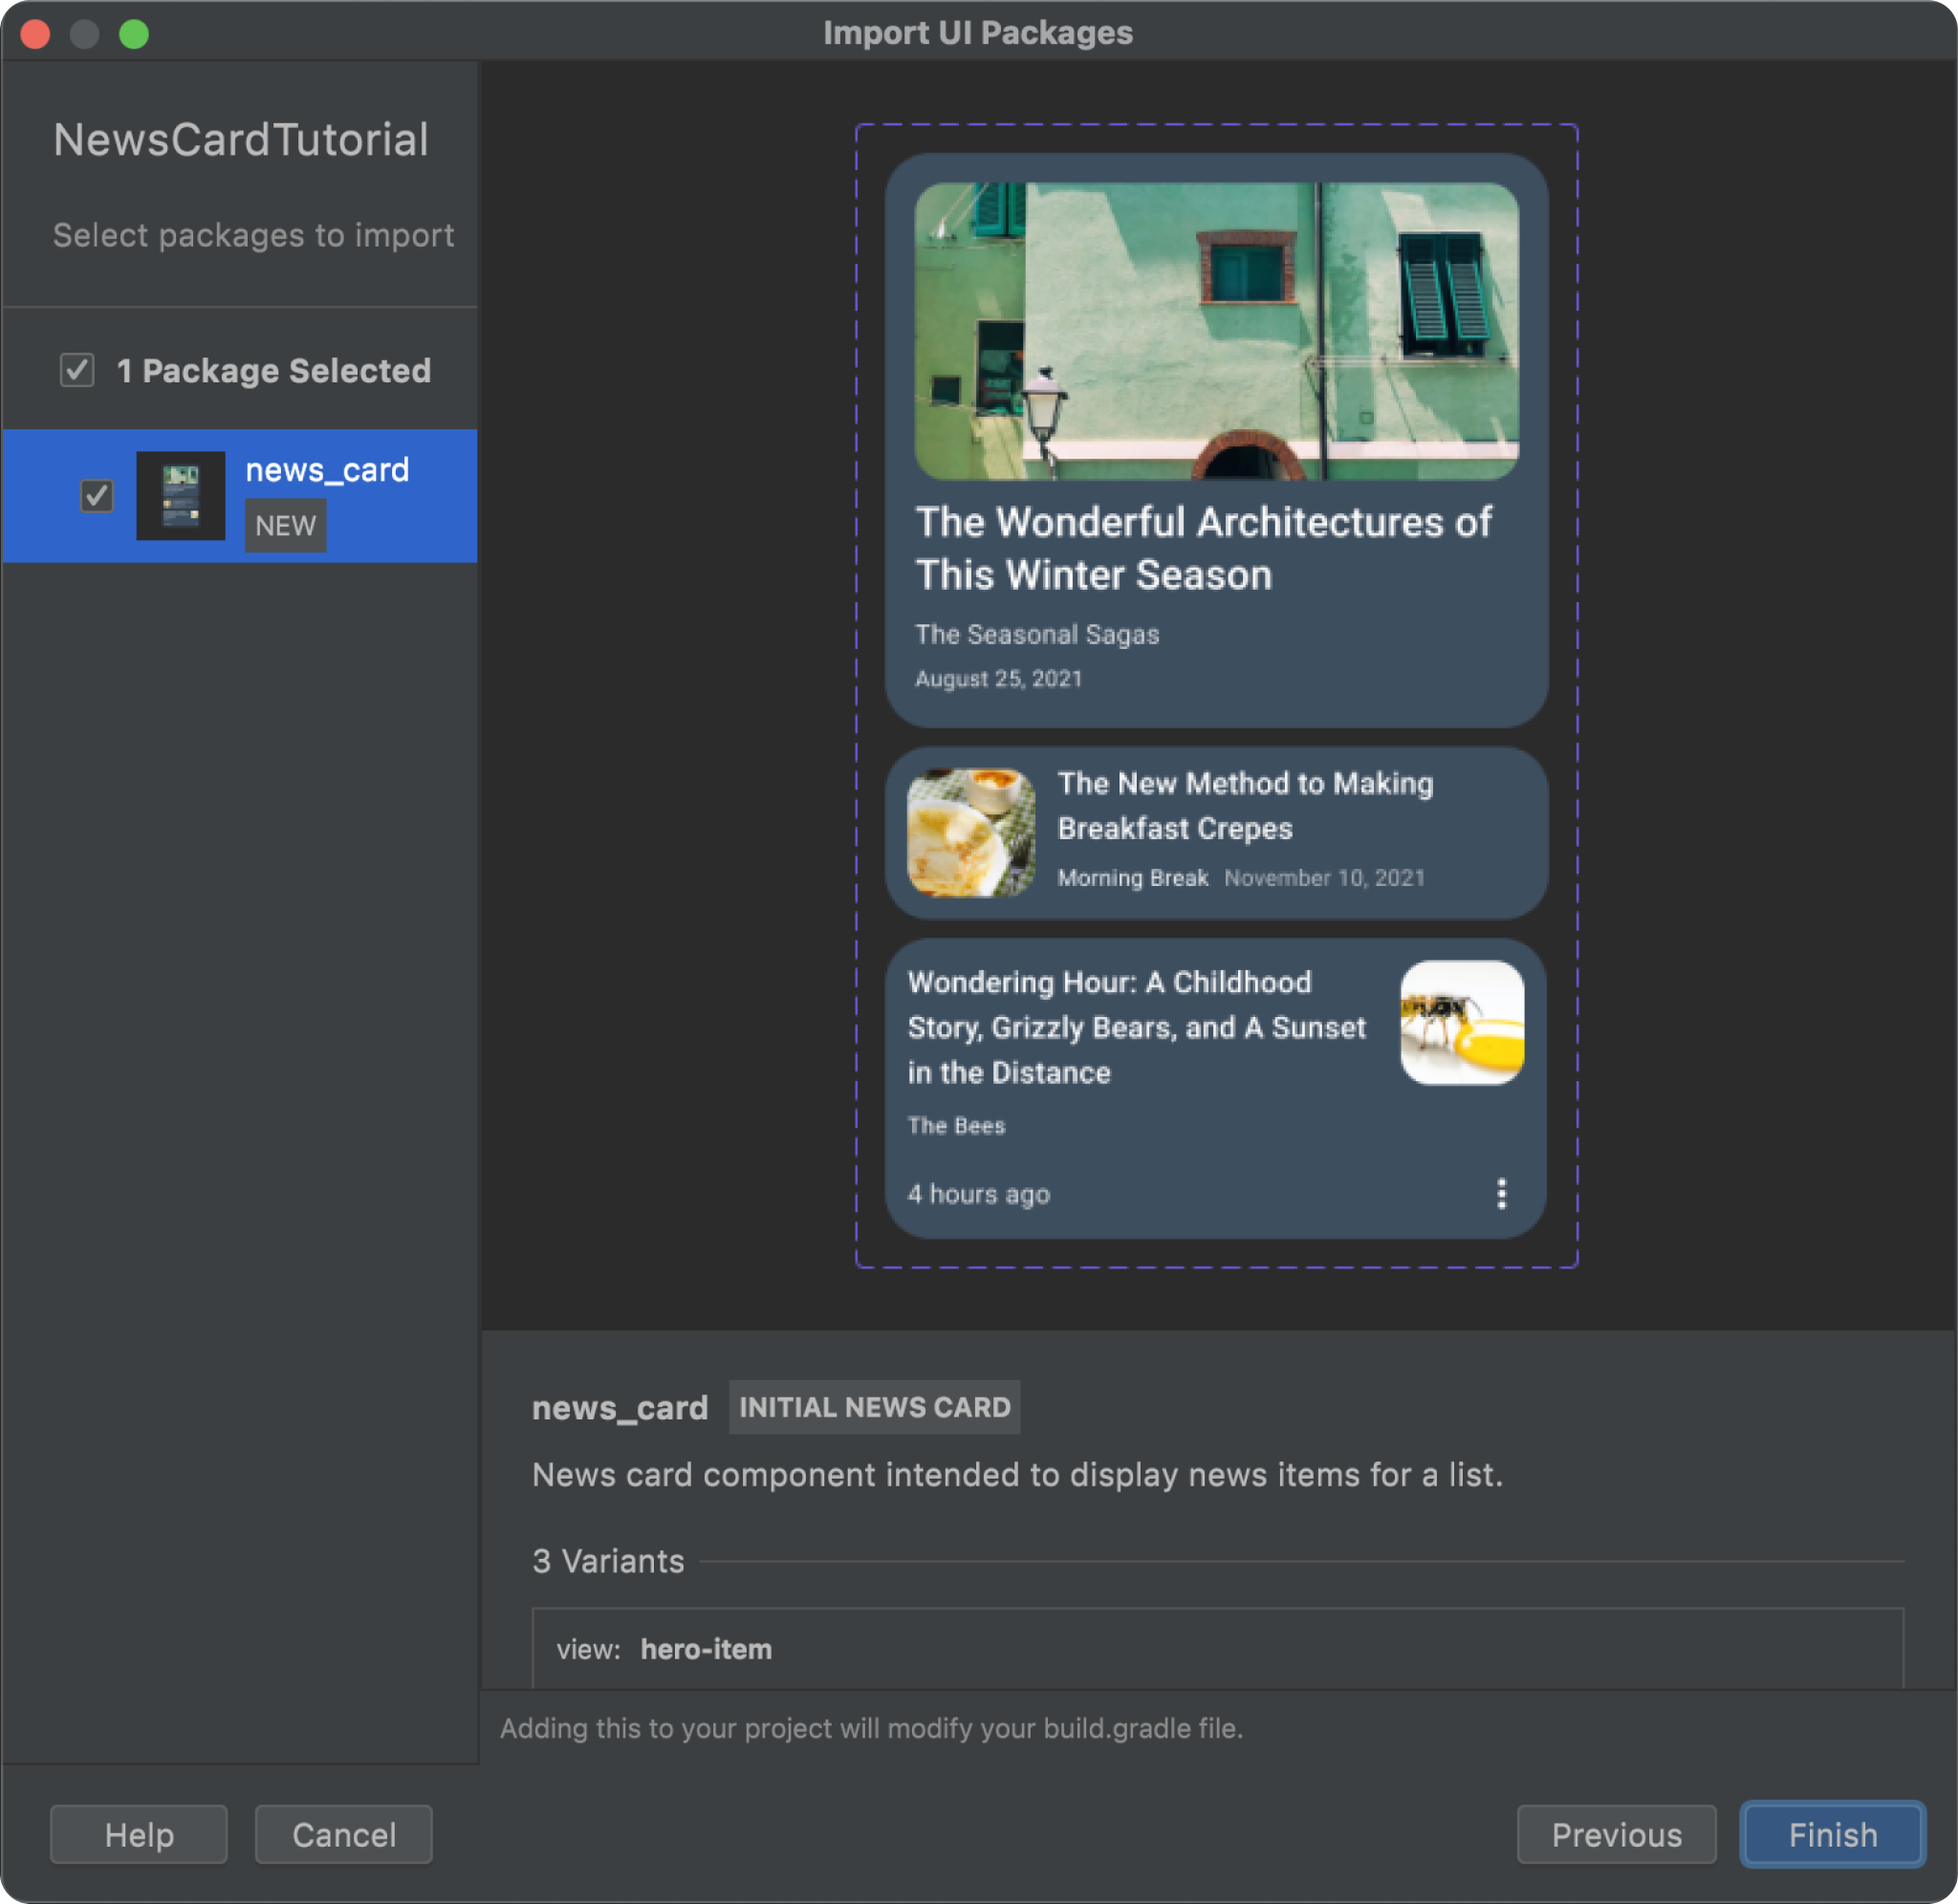This screenshot has width=1958, height=1904.
Task: Click the breakfast crepes thumbnail image icon
Action: pyautogui.click(x=970, y=831)
